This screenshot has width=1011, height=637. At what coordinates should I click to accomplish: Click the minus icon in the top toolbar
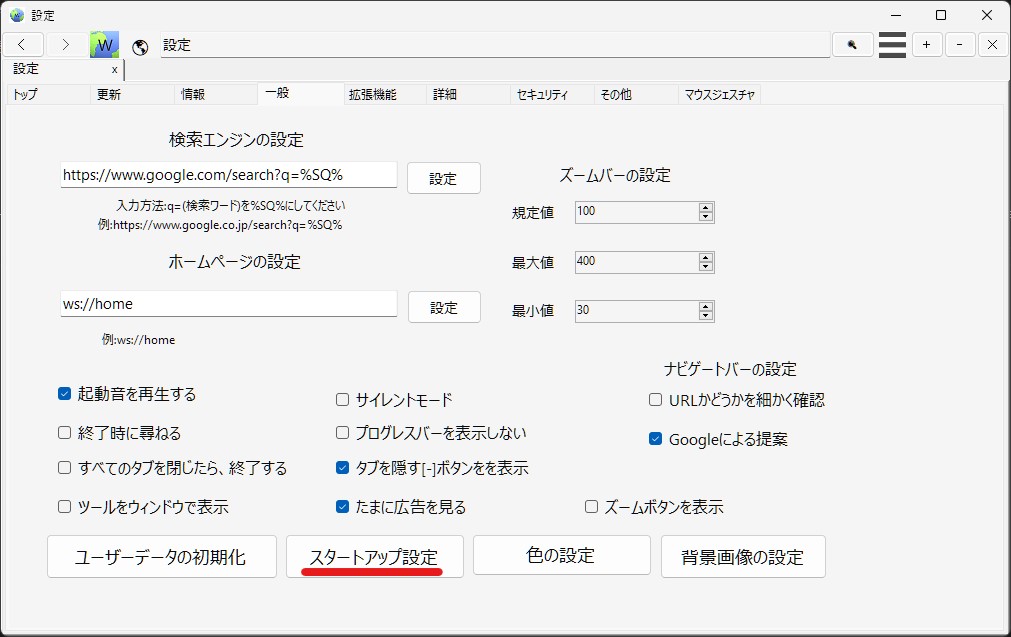click(960, 44)
